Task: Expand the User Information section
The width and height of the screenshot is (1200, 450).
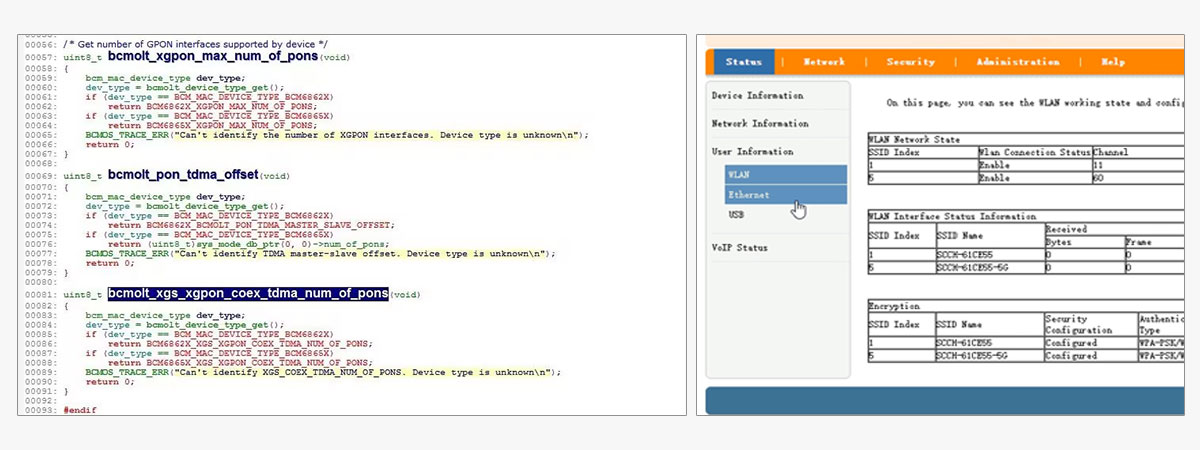Action: click(752, 152)
